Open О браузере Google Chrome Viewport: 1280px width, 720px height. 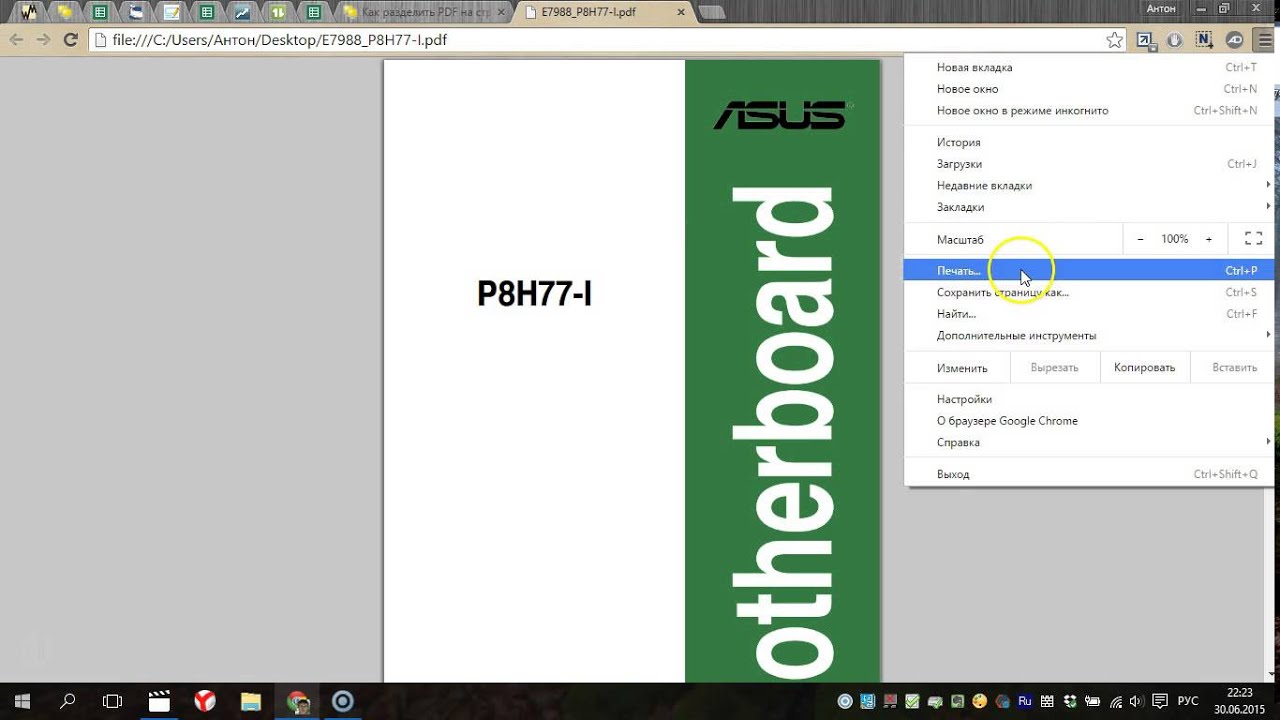(1089, 421)
